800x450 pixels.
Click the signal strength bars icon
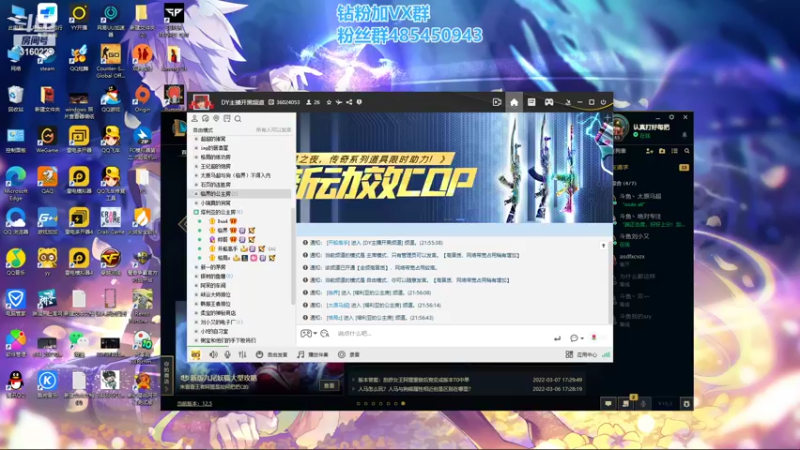[x=606, y=354]
